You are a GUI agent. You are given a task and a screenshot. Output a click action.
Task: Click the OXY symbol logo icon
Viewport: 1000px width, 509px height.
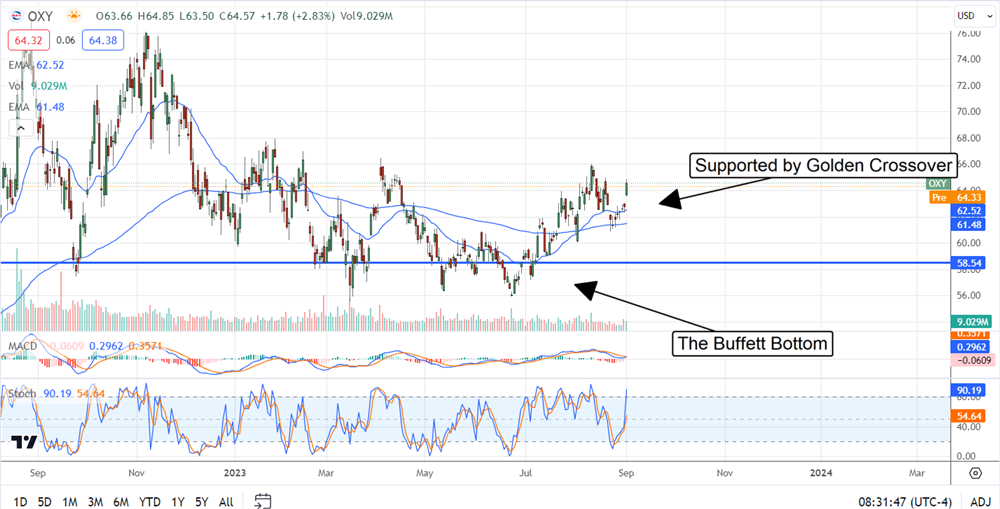(18, 16)
